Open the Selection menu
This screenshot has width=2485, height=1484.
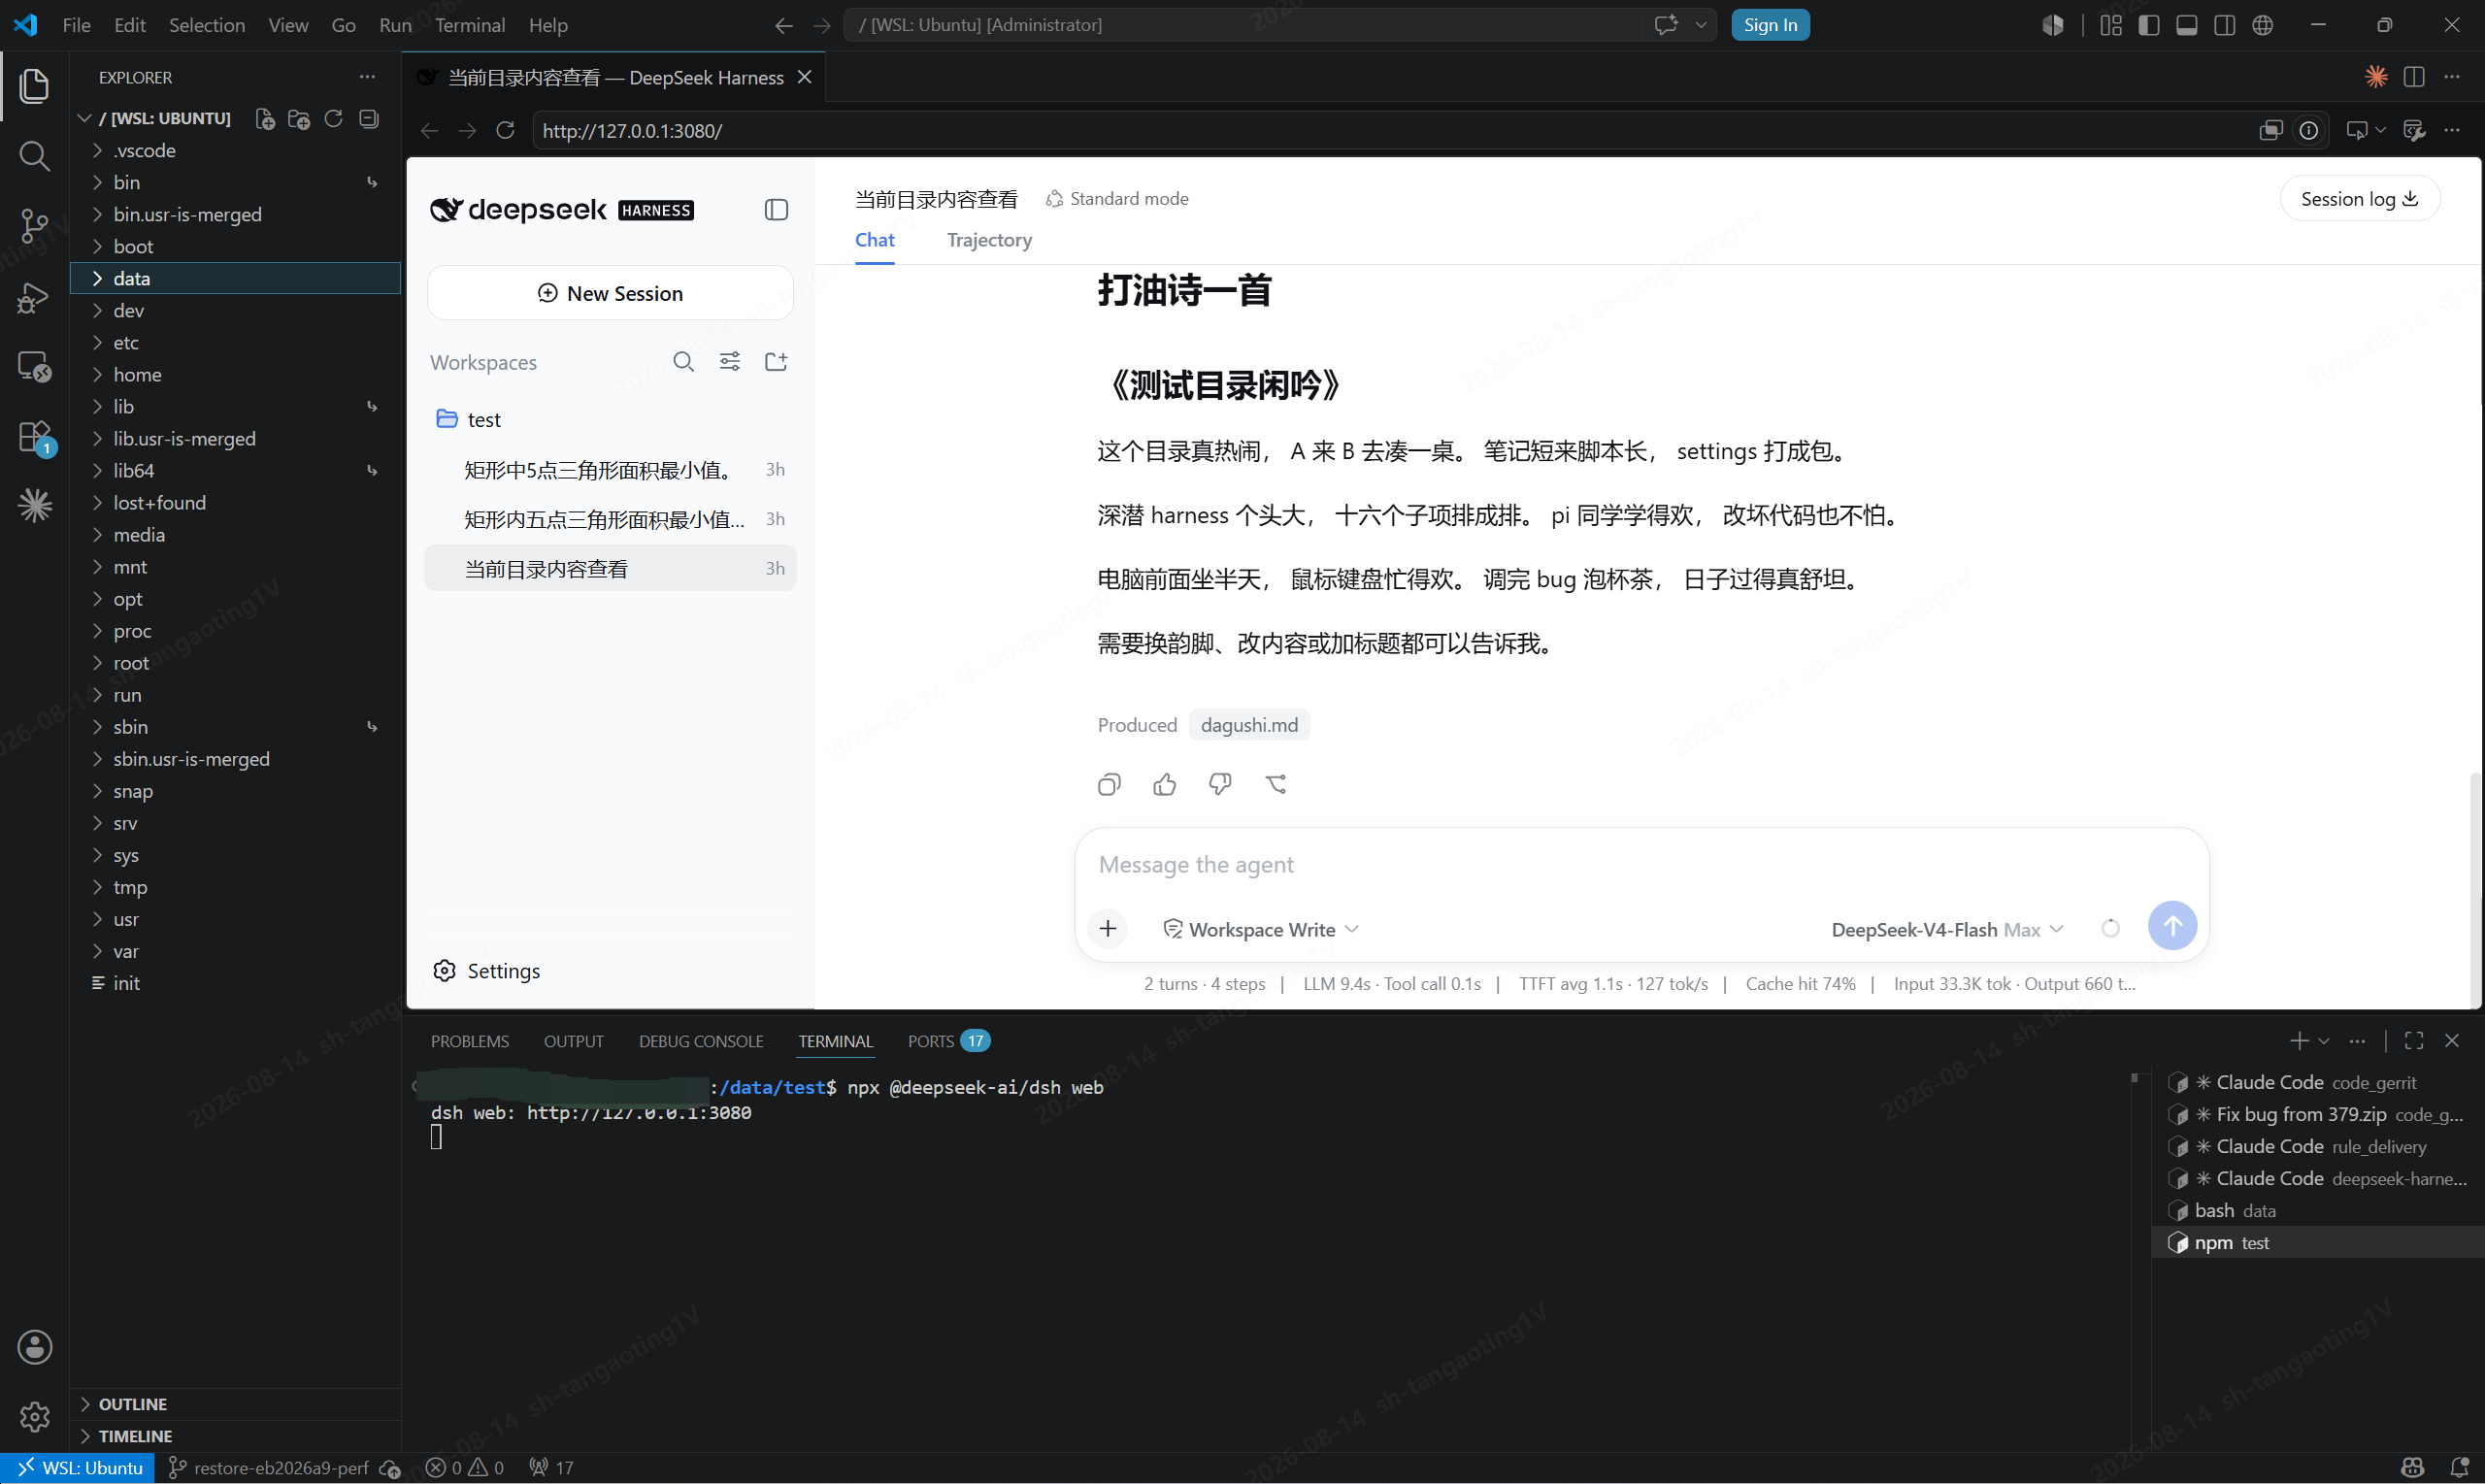pos(206,25)
